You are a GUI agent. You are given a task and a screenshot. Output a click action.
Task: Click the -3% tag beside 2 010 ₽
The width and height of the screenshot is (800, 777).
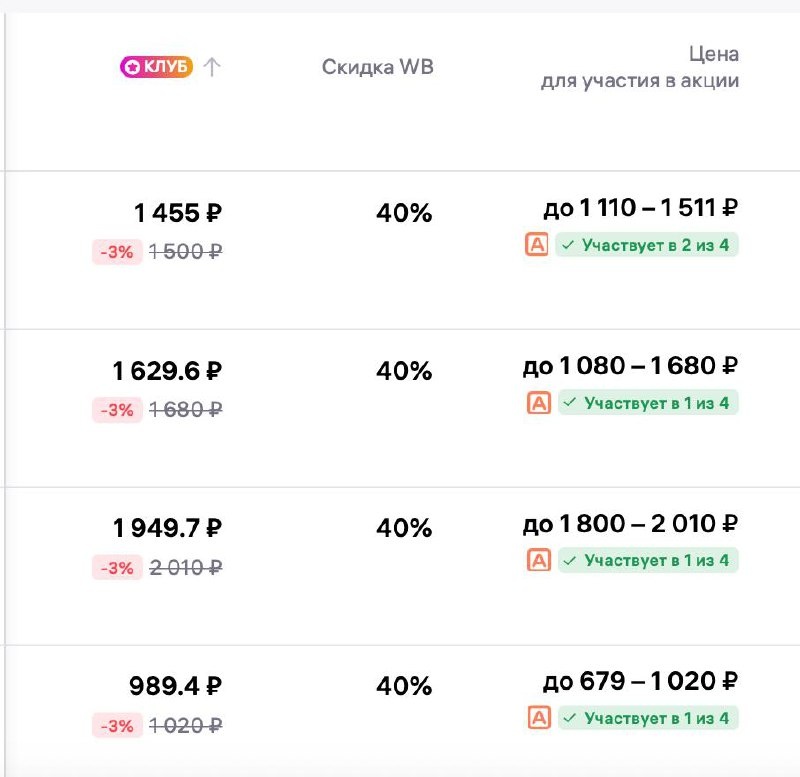click(118, 568)
